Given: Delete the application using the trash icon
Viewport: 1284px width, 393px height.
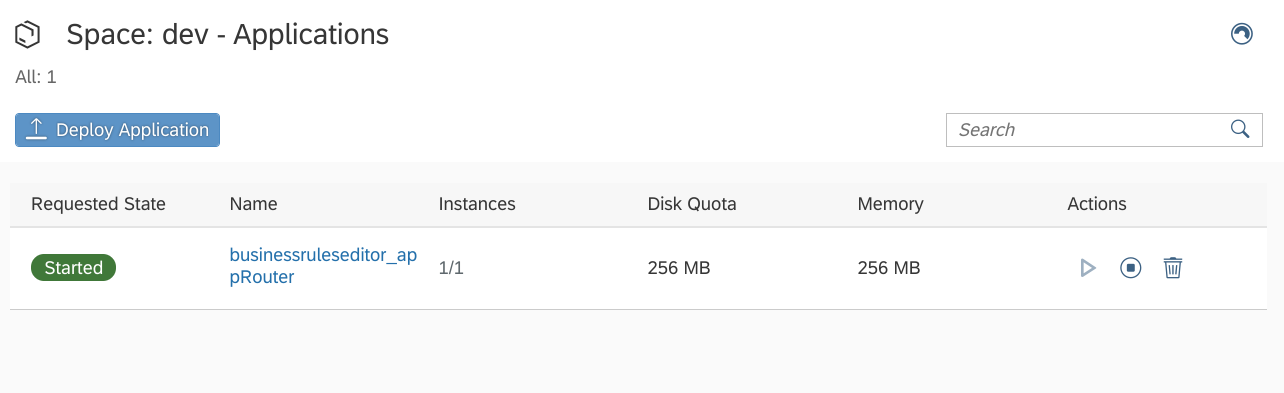Looking at the screenshot, I should 1173,268.
